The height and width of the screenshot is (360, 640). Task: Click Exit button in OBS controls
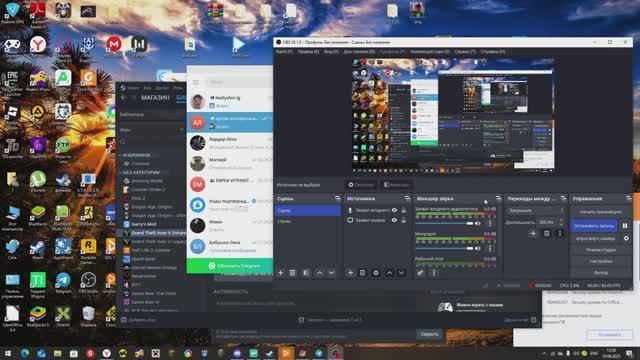click(x=600, y=272)
